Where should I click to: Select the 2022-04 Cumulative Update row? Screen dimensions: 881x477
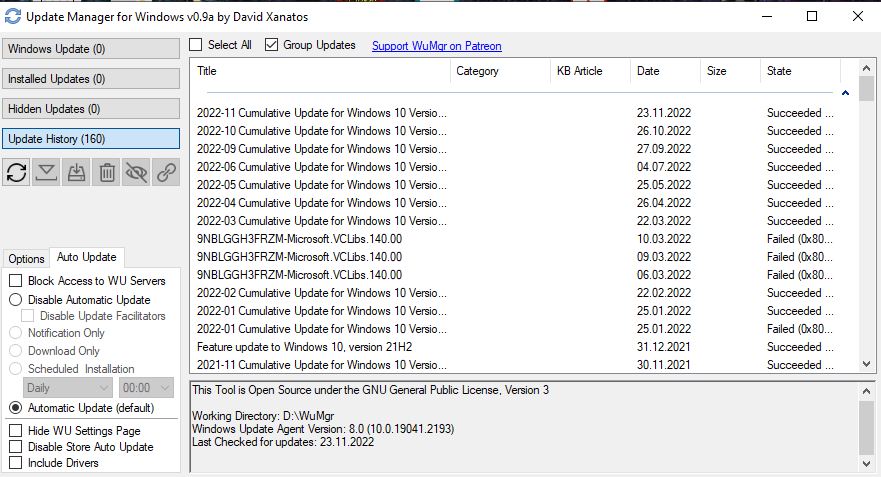tap(515, 203)
